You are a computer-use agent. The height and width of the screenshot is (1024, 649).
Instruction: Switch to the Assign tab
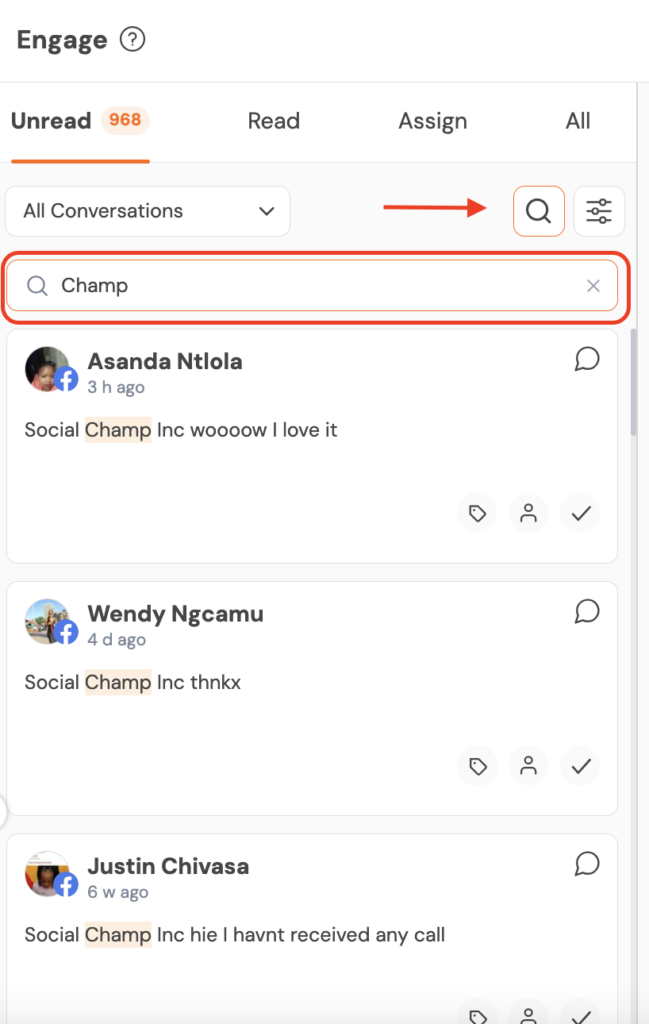pyautogui.click(x=432, y=121)
